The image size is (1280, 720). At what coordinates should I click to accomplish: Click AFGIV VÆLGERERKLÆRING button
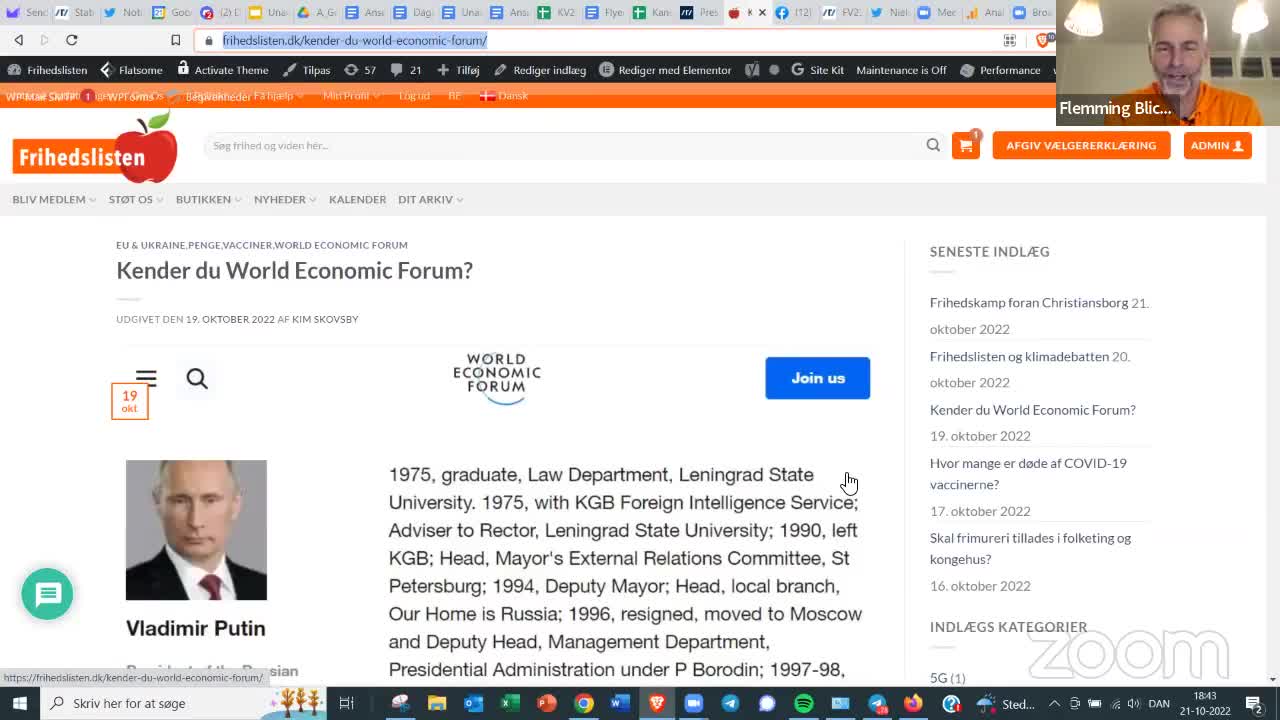click(1081, 145)
